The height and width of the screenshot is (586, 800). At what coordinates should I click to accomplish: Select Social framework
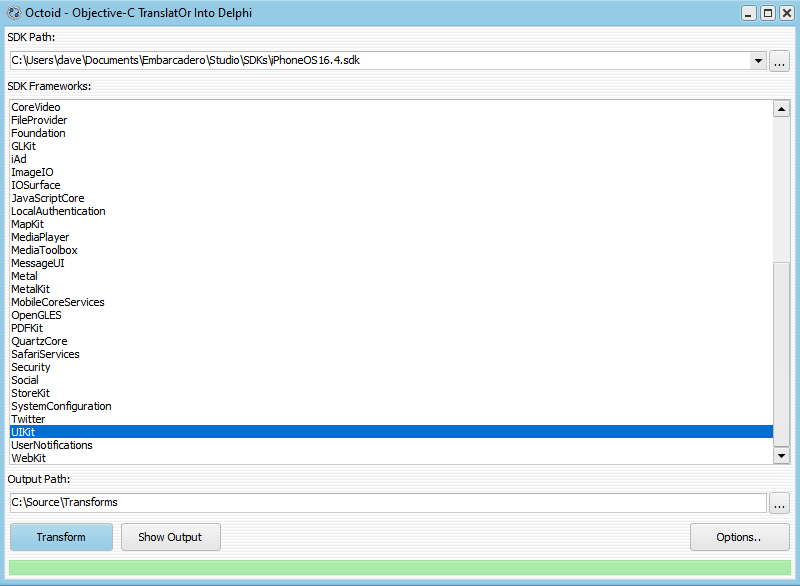point(391,380)
